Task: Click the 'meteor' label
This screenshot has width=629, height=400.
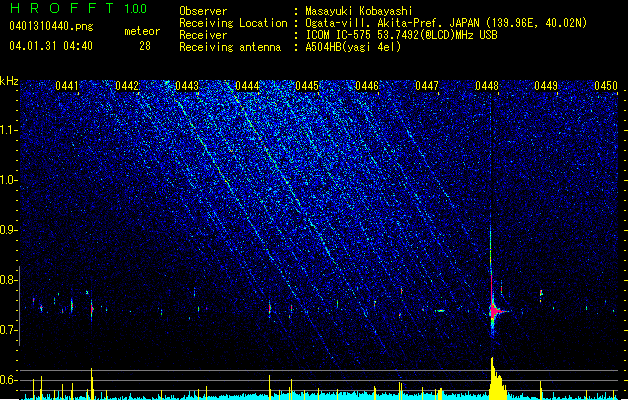Action: tap(142, 31)
